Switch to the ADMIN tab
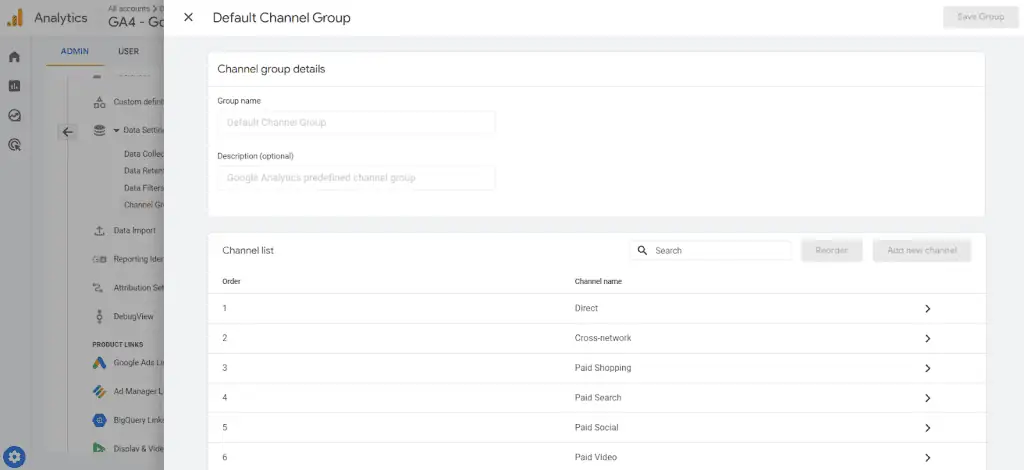 [x=74, y=52]
